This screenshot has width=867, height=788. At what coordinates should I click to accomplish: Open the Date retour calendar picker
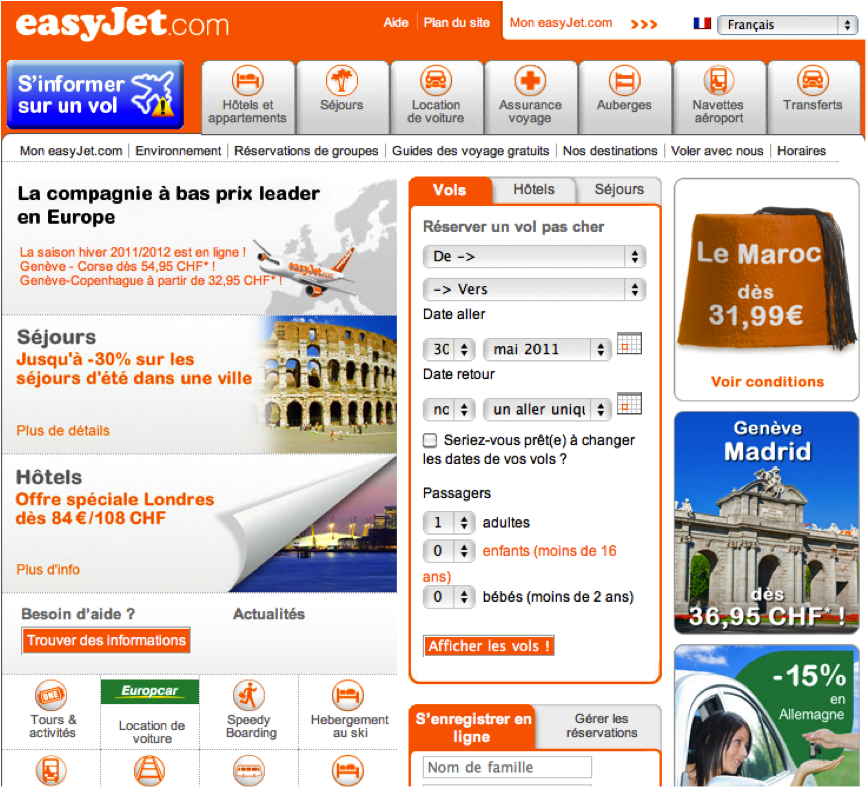click(x=629, y=403)
